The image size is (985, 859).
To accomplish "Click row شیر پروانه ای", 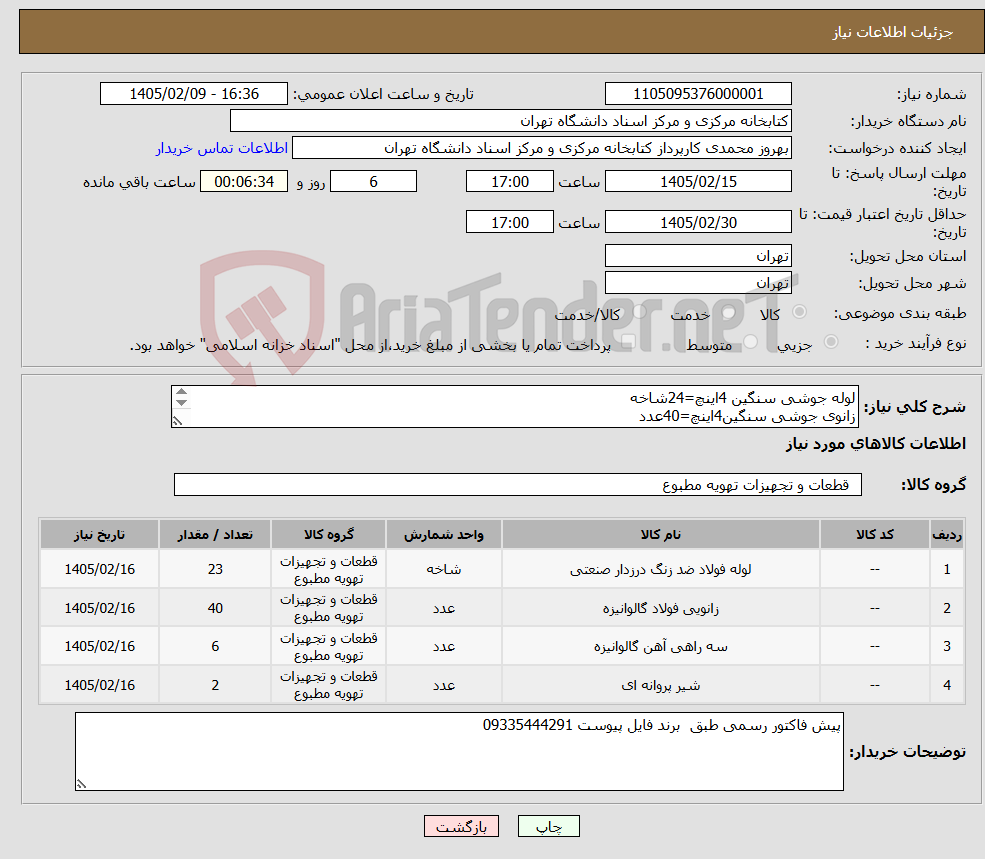I will [x=501, y=684].
